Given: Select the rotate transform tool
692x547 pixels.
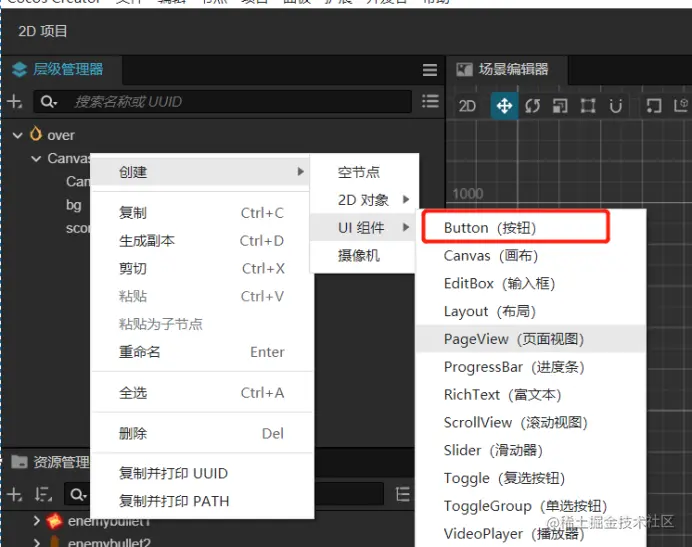Looking at the screenshot, I should tap(532, 106).
